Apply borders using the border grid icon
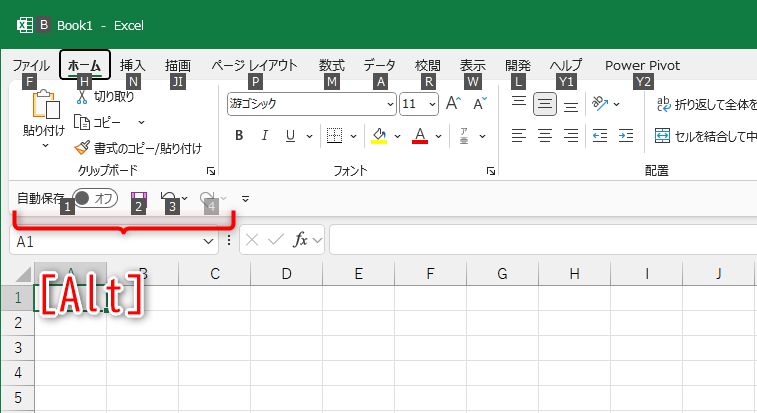Viewport: 757px width, 413px height. tap(334, 136)
